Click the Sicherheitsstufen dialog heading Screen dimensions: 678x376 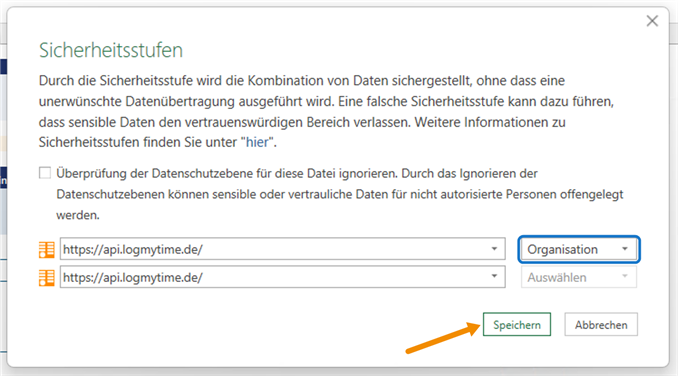[111, 50]
